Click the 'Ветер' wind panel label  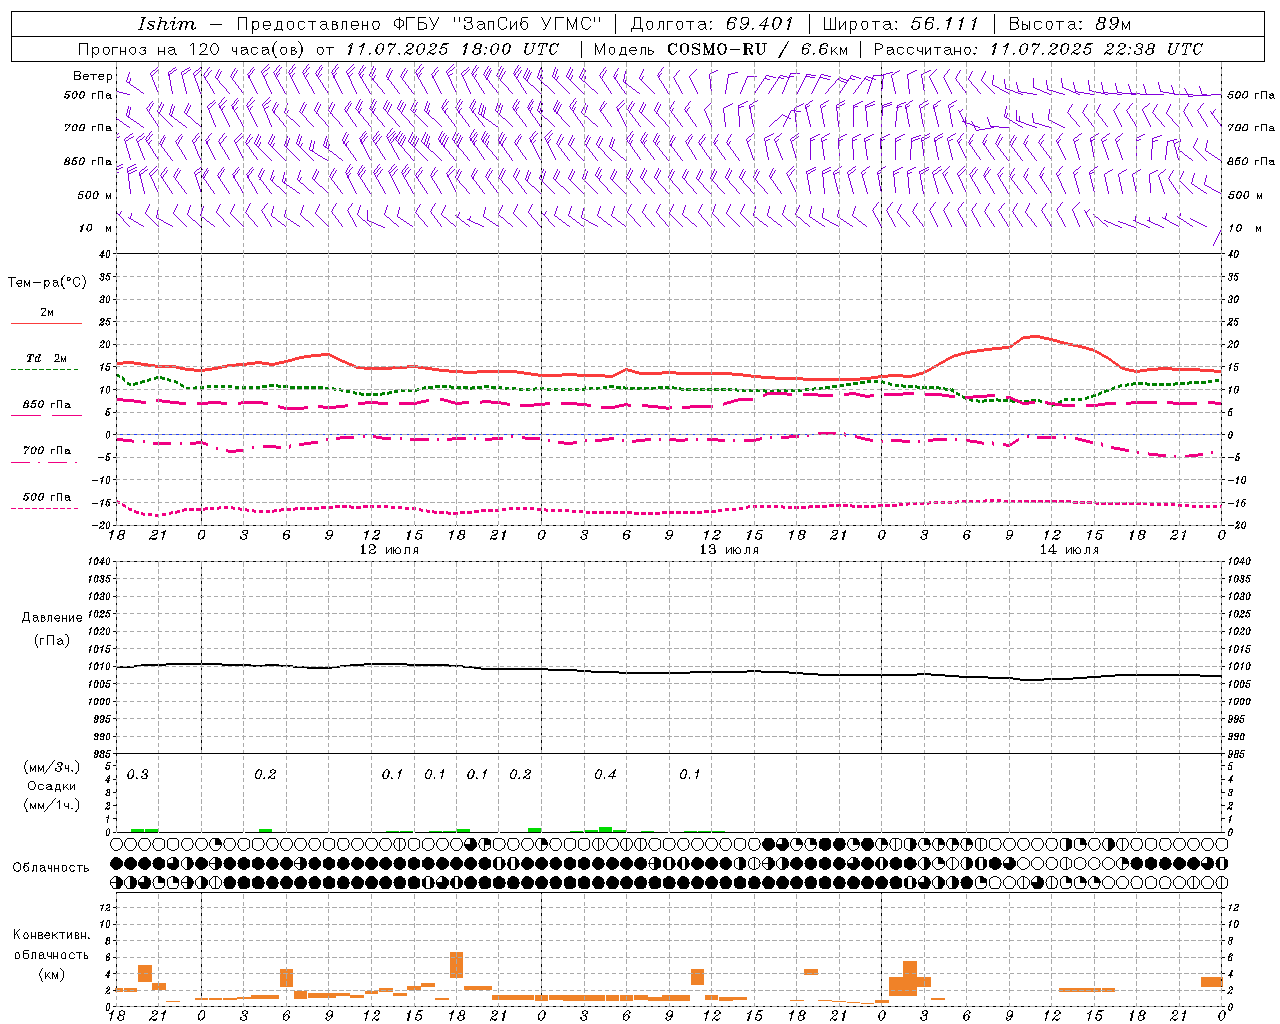[93, 76]
